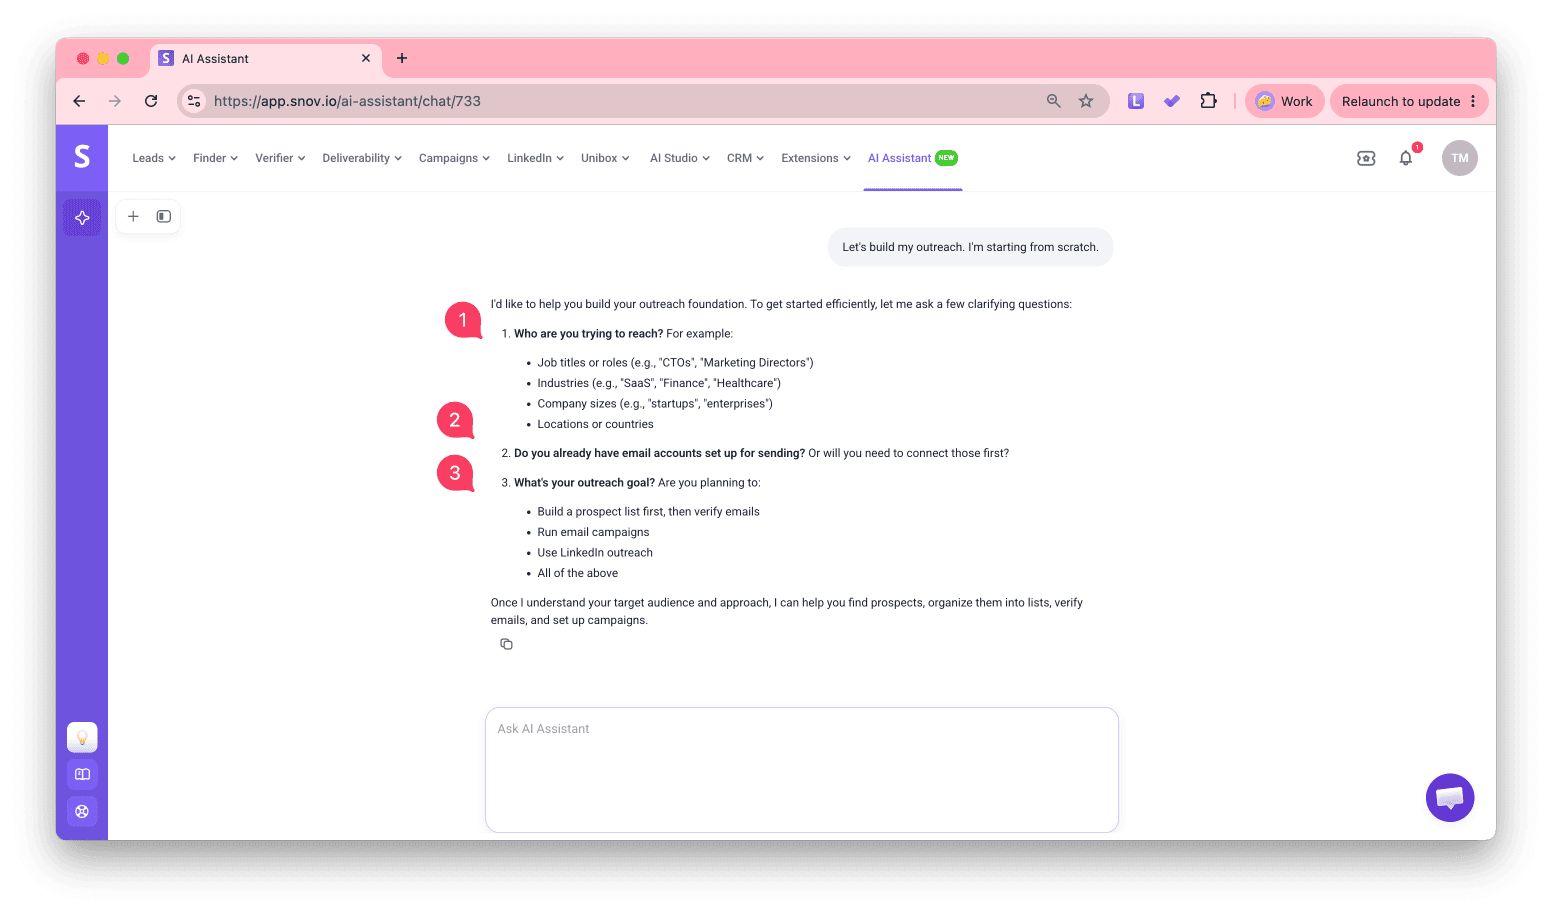The image size is (1552, 914).
Task: Open the book knowledge base icon
Action: (82, 774)
